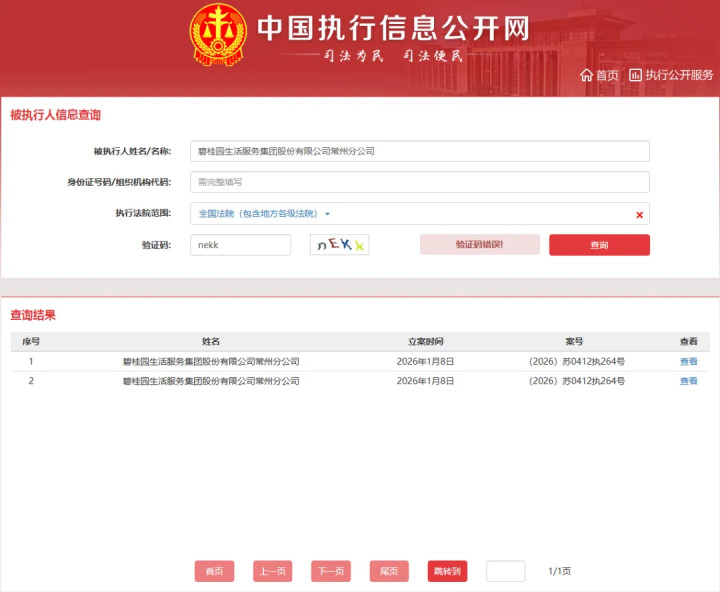Focus the 被执行人姓名/名称 input field
This screenshot has width=720, height=592.
pyautogui.click(x=420, y=151)
